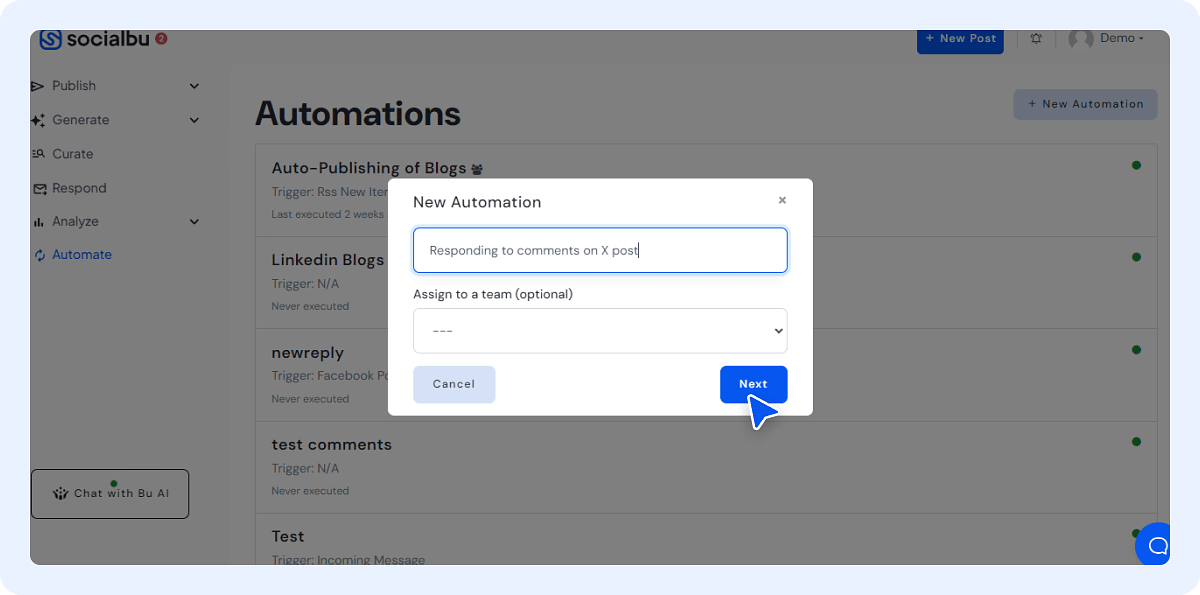Open the notification bell icon

tap(1036, 38)
